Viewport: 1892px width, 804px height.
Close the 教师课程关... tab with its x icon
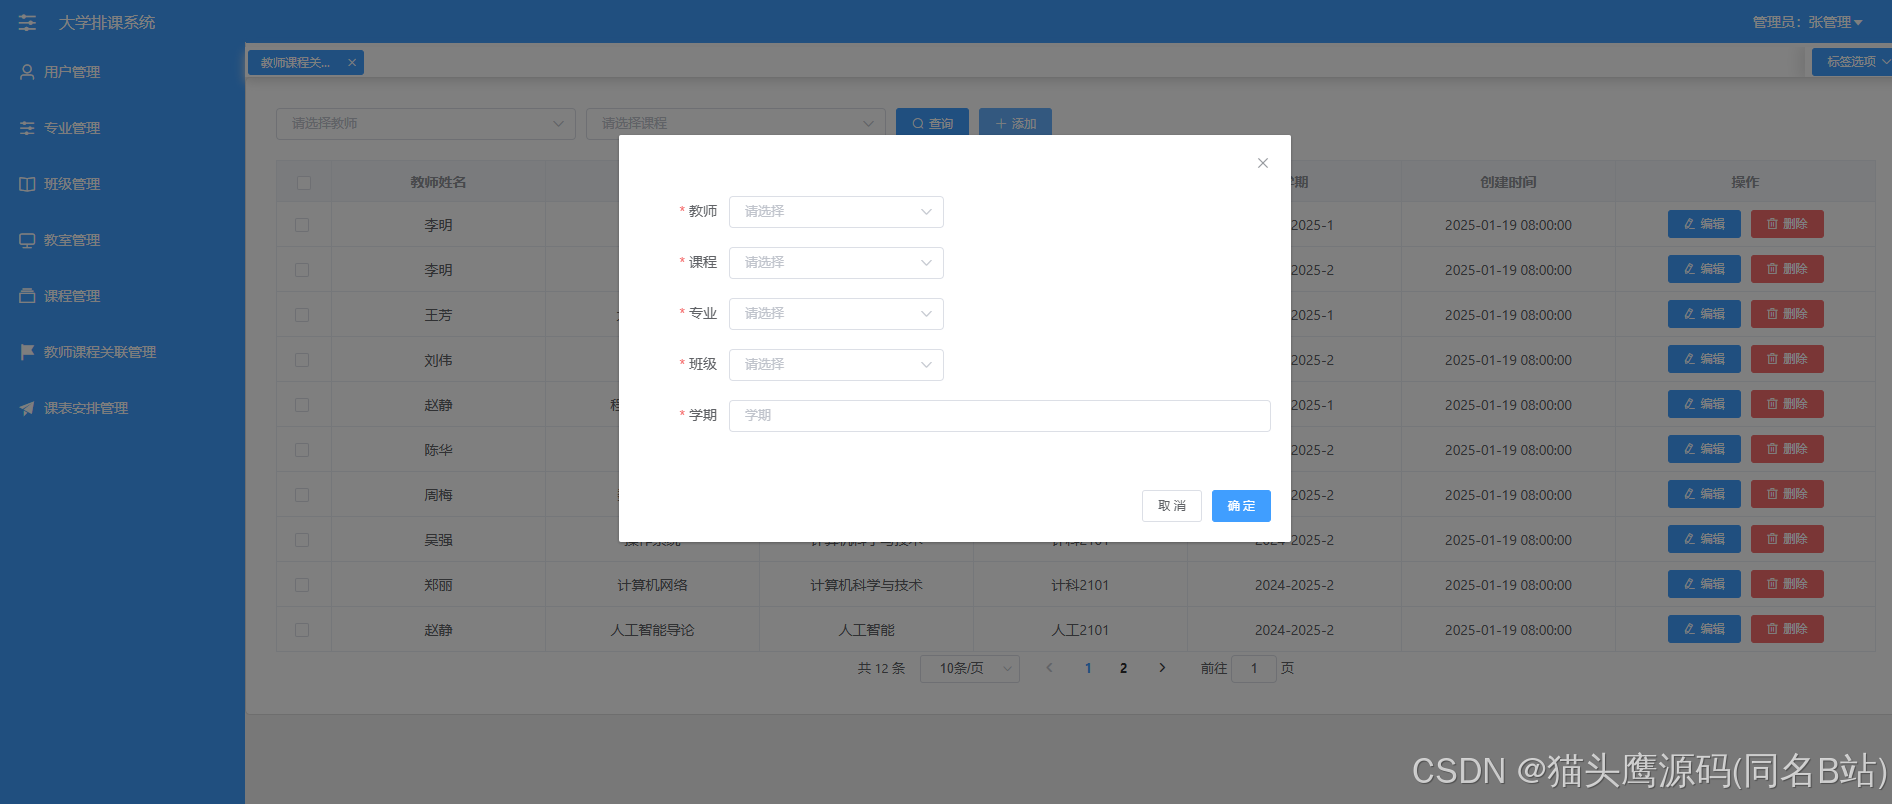pos(352,63)
